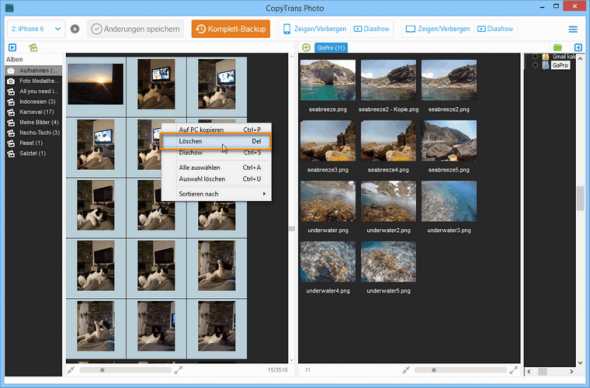Switch to the GoPro (11) tab
Screen dimensions: 590x388
point(331,48)
